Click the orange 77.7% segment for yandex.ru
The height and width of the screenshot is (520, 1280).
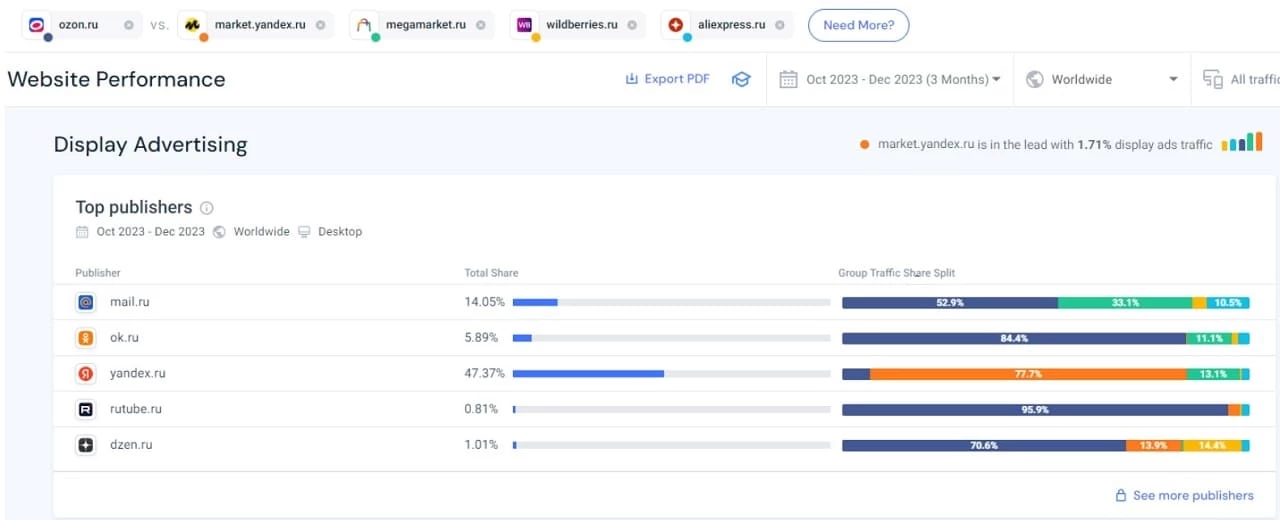coord(1027,374)
